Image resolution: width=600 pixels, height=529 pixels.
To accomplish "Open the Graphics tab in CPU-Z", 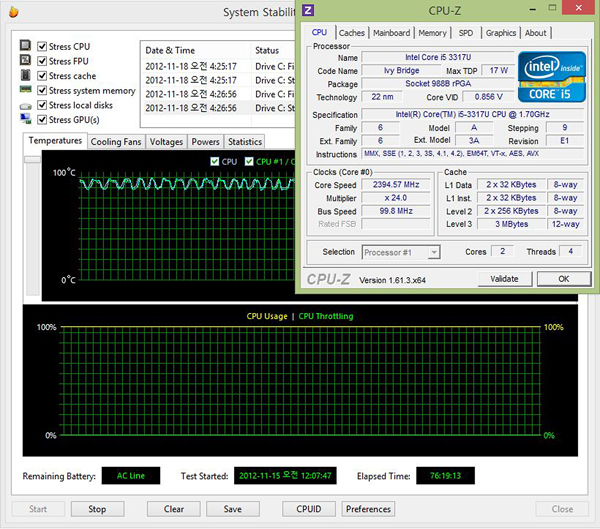I will (x=501, y=33).
